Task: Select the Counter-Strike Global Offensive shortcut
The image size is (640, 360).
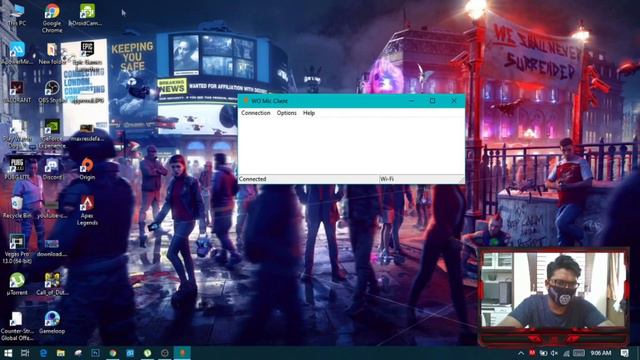Action: pos(17,326)
